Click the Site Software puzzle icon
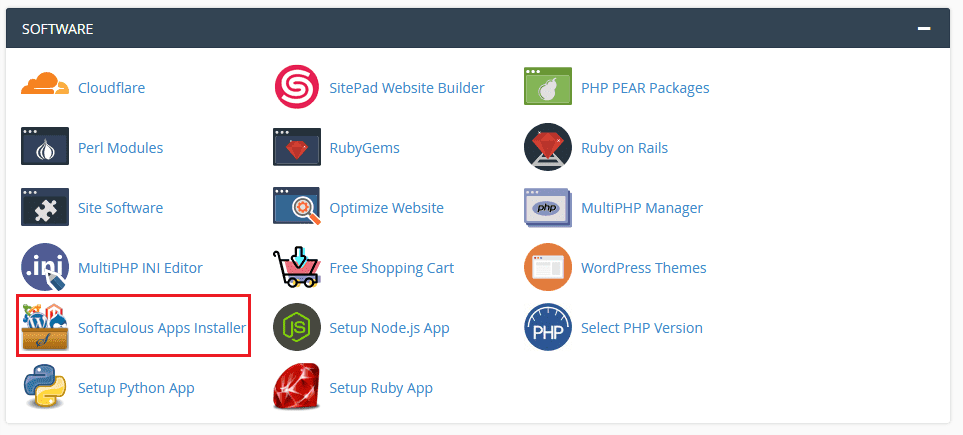The width and height of the screenshot is (963, 435). (x=45, y=207)
